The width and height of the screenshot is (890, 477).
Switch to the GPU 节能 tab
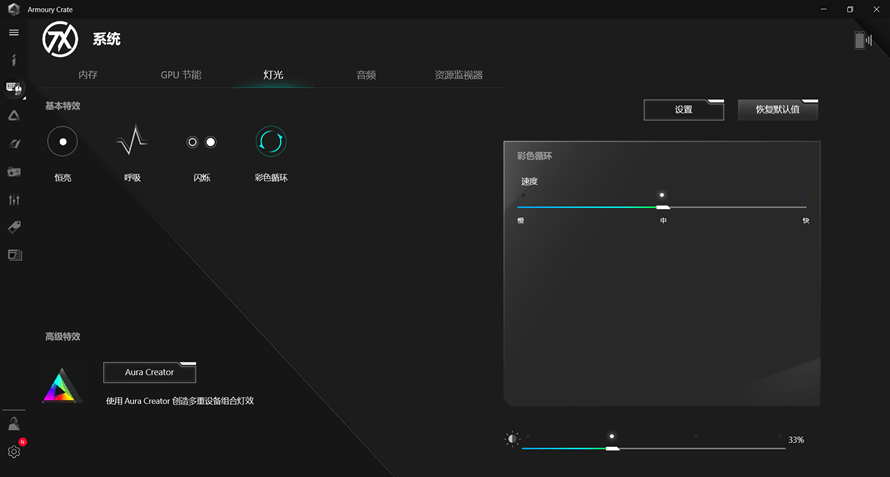(180, 75)
